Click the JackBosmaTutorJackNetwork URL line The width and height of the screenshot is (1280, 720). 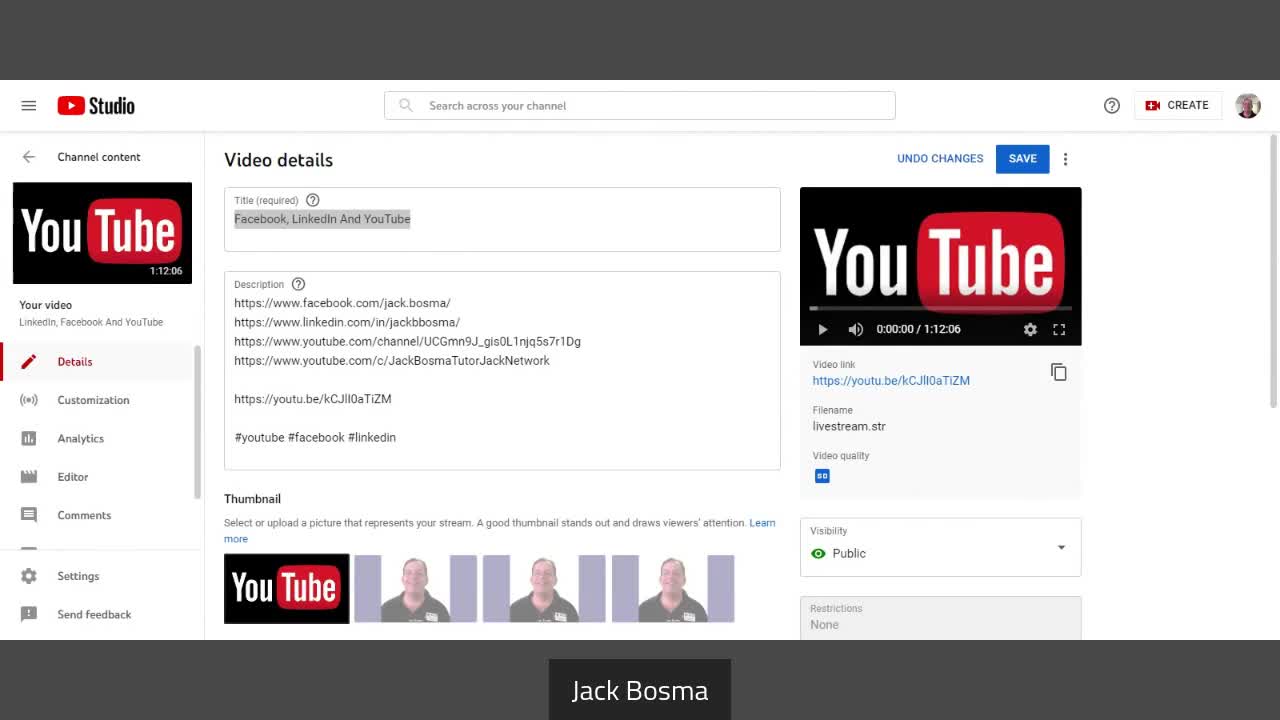(392, 360)
